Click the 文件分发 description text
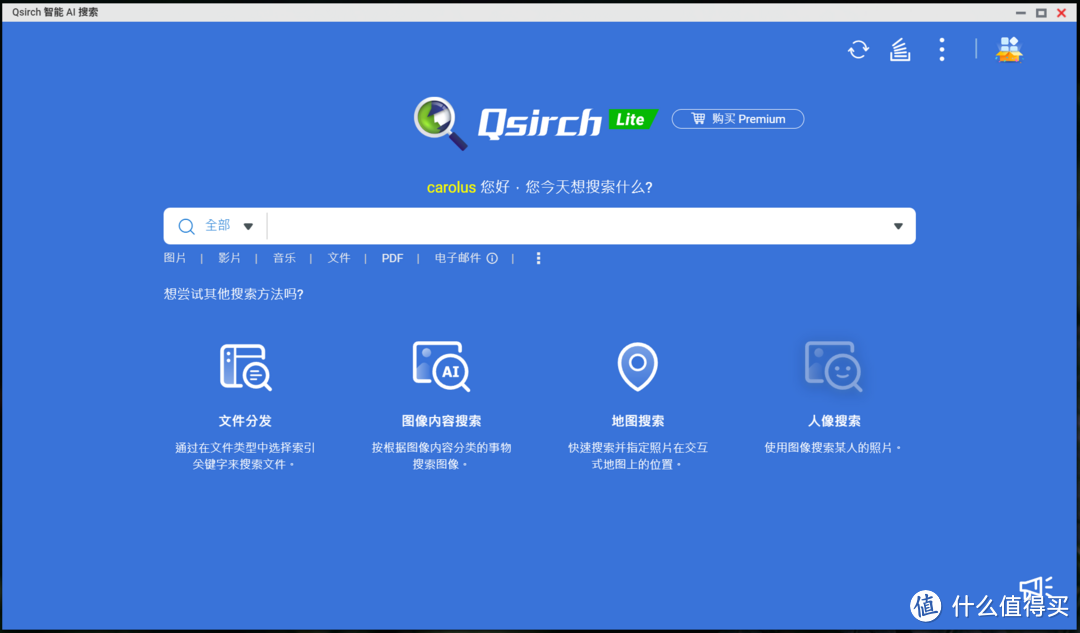The image size is (1080, 633). tap(245, 456)
